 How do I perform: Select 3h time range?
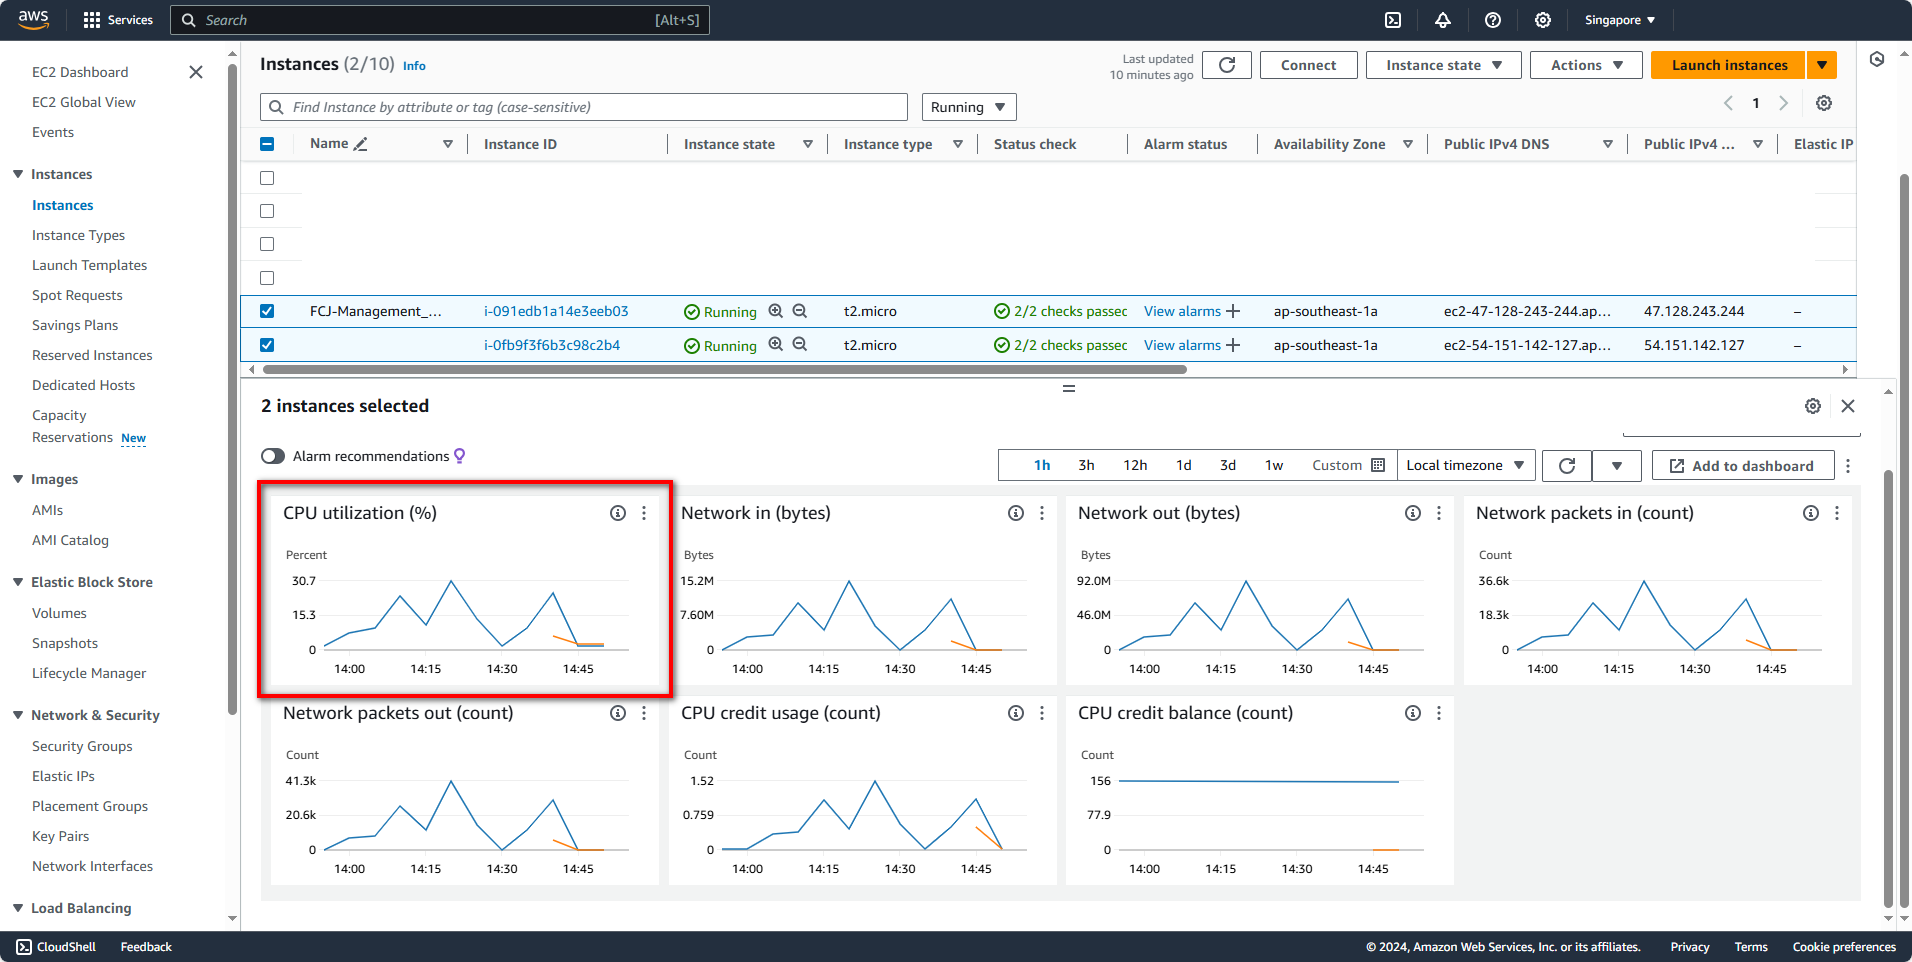point(1086,465)
